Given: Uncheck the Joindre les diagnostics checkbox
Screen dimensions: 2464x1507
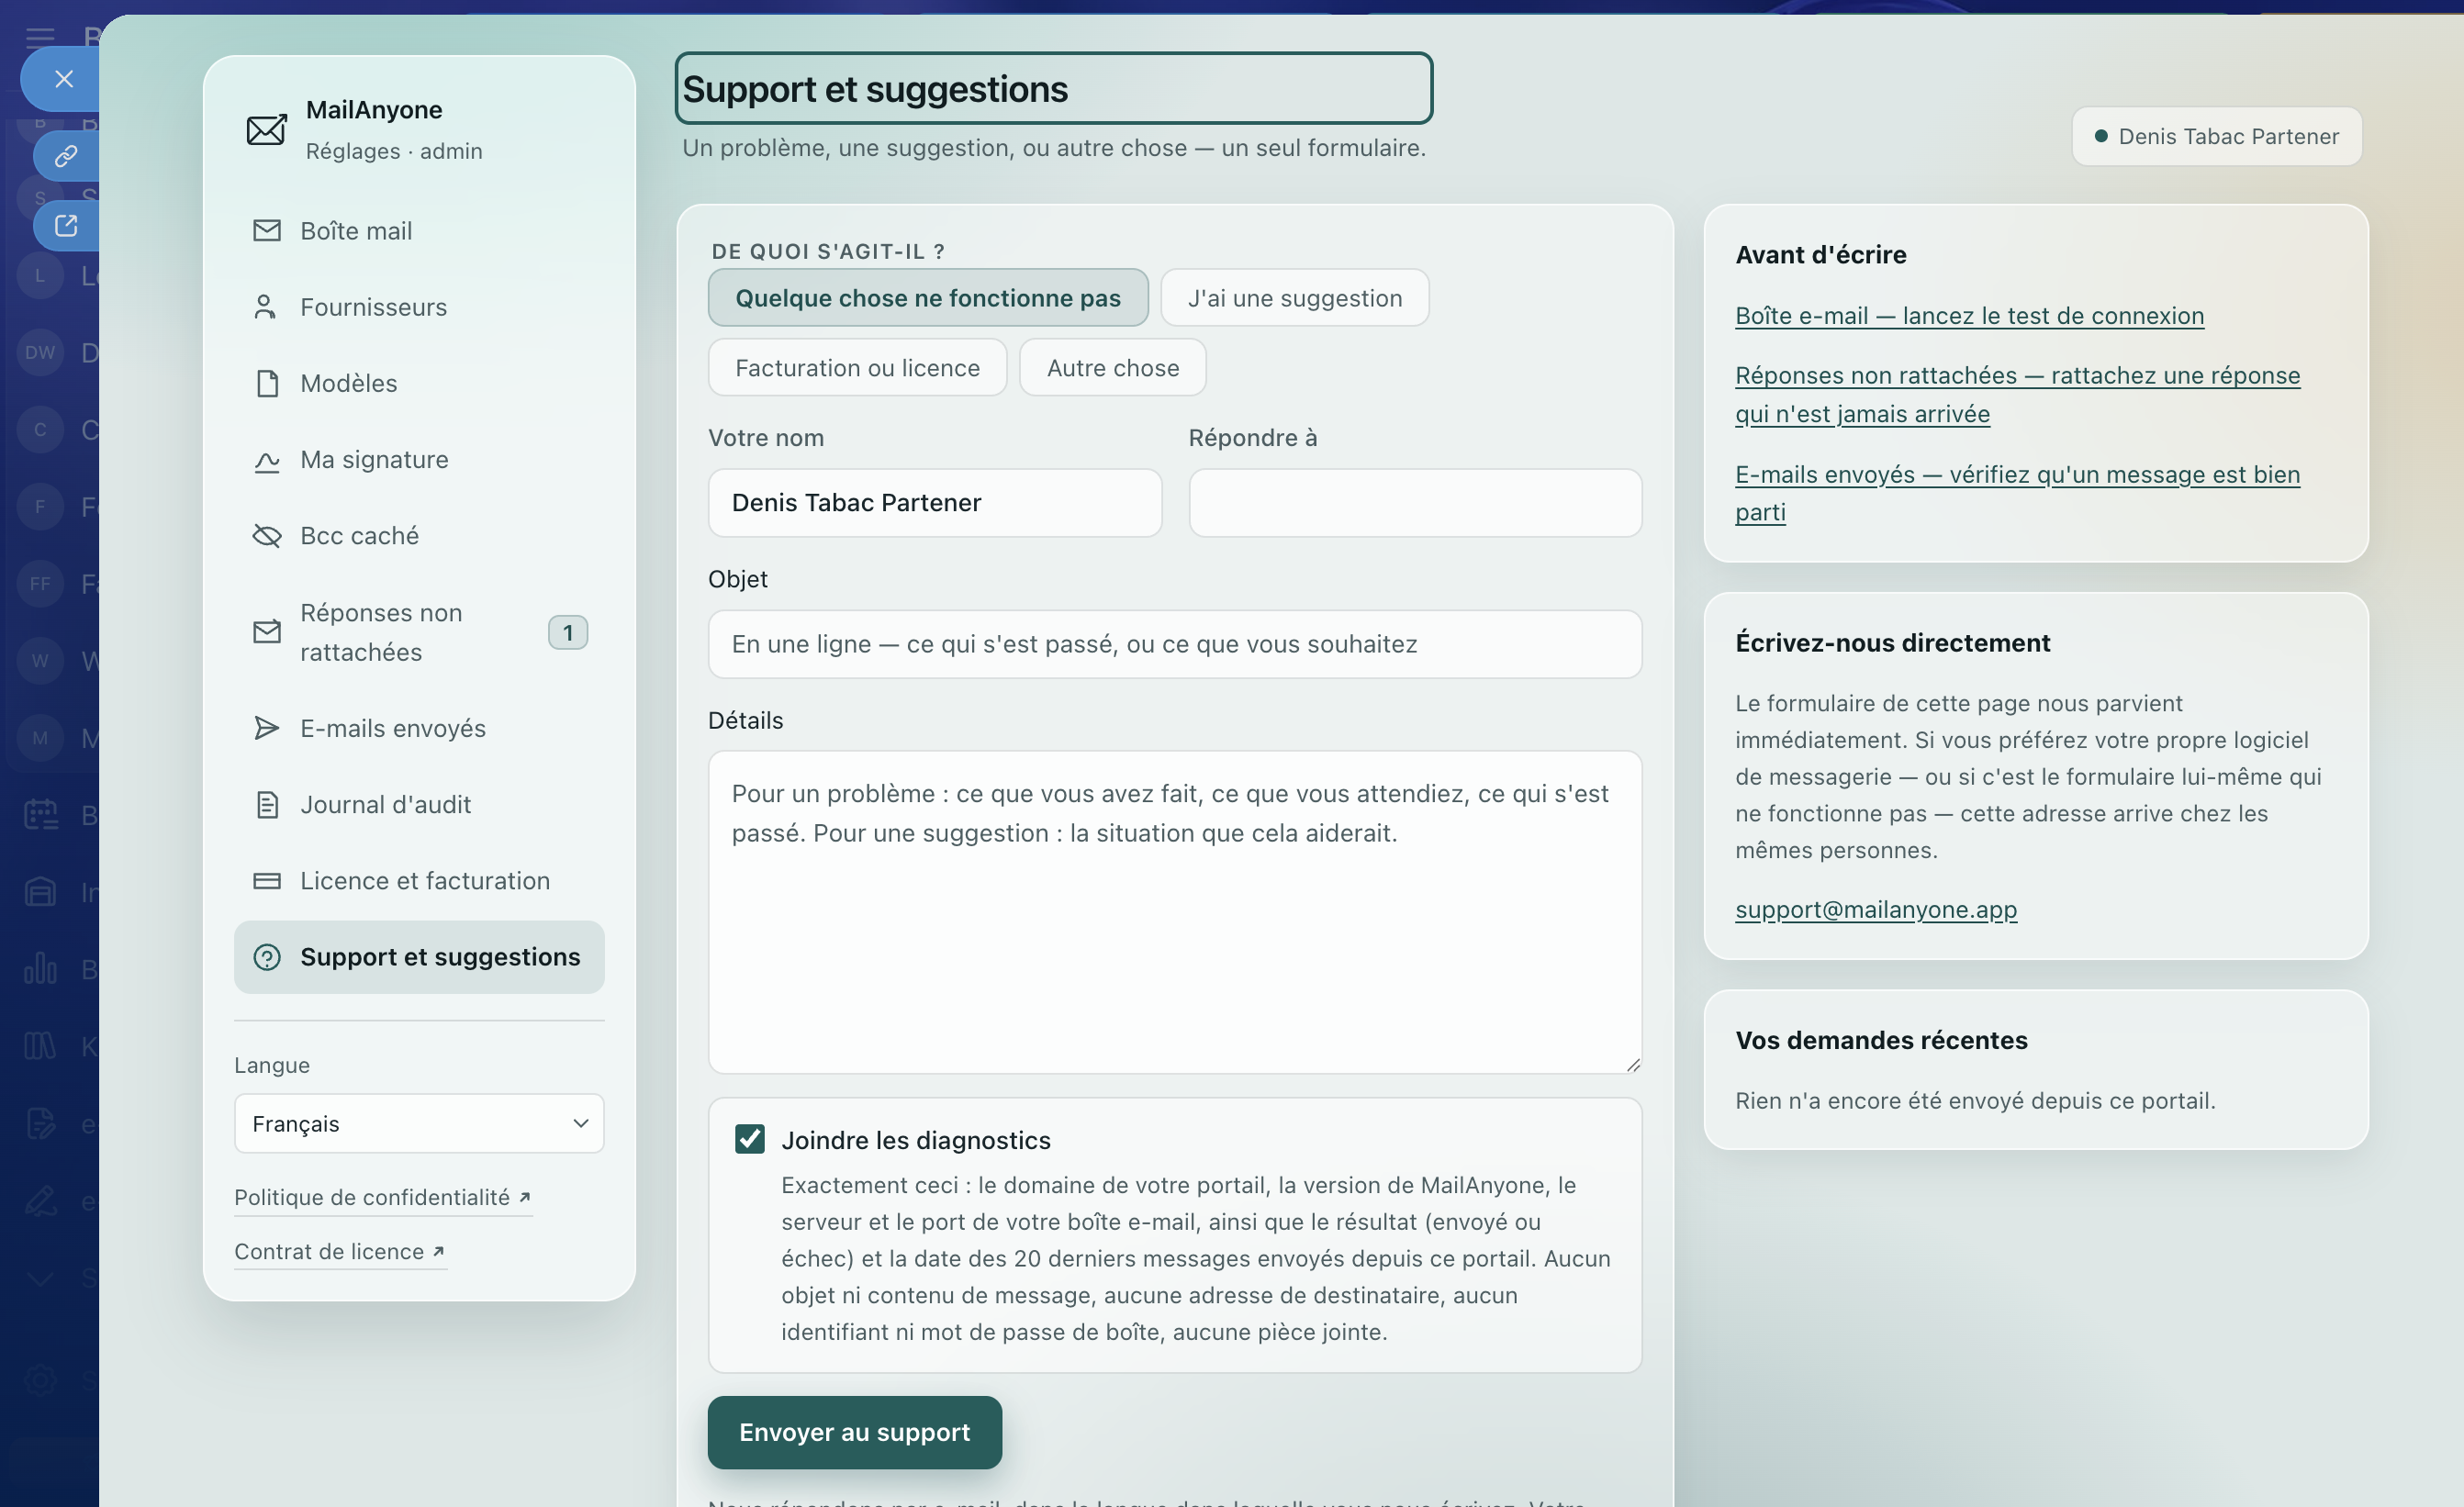Looking at the screenshot, I should tap(749, 1139).
